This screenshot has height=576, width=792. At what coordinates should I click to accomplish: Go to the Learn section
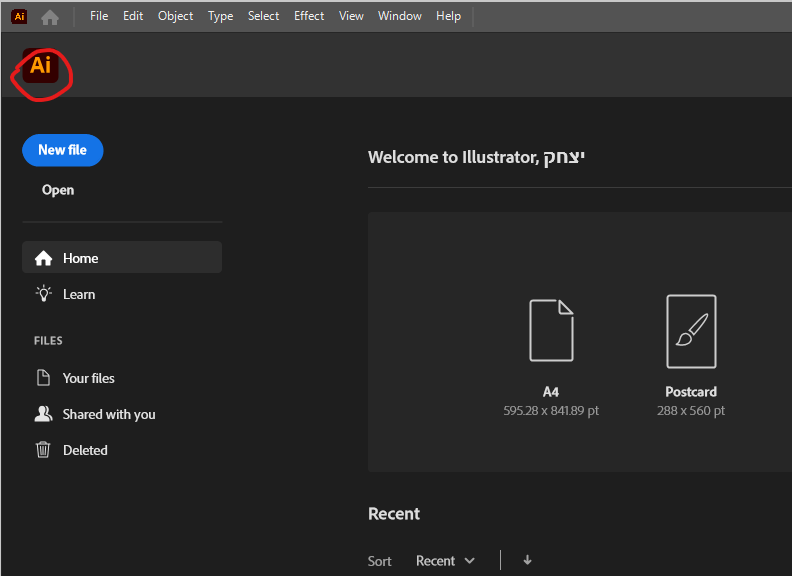tap(79, 294)
